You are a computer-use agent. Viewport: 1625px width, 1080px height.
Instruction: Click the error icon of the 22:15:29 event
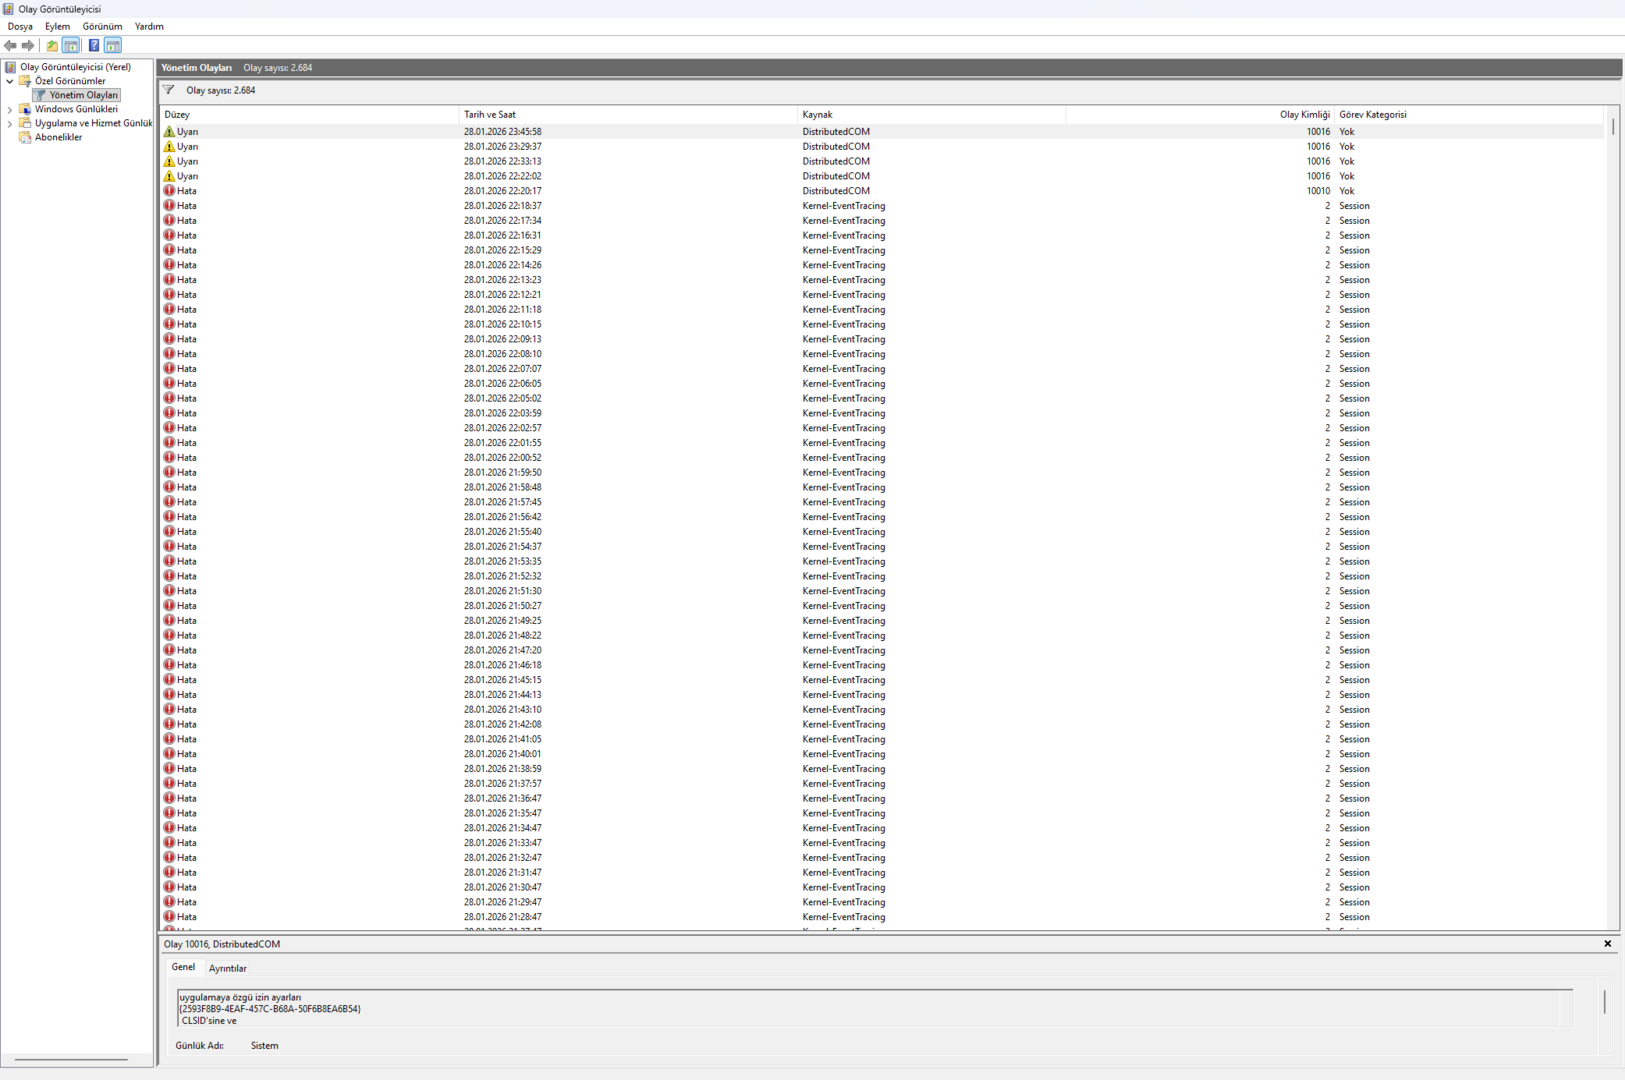[169, 250]
